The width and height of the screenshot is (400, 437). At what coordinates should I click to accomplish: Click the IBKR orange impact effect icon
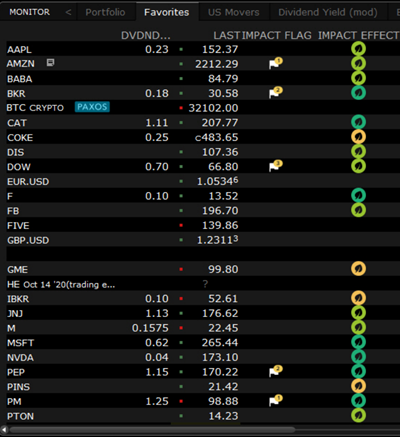point(358,298)
